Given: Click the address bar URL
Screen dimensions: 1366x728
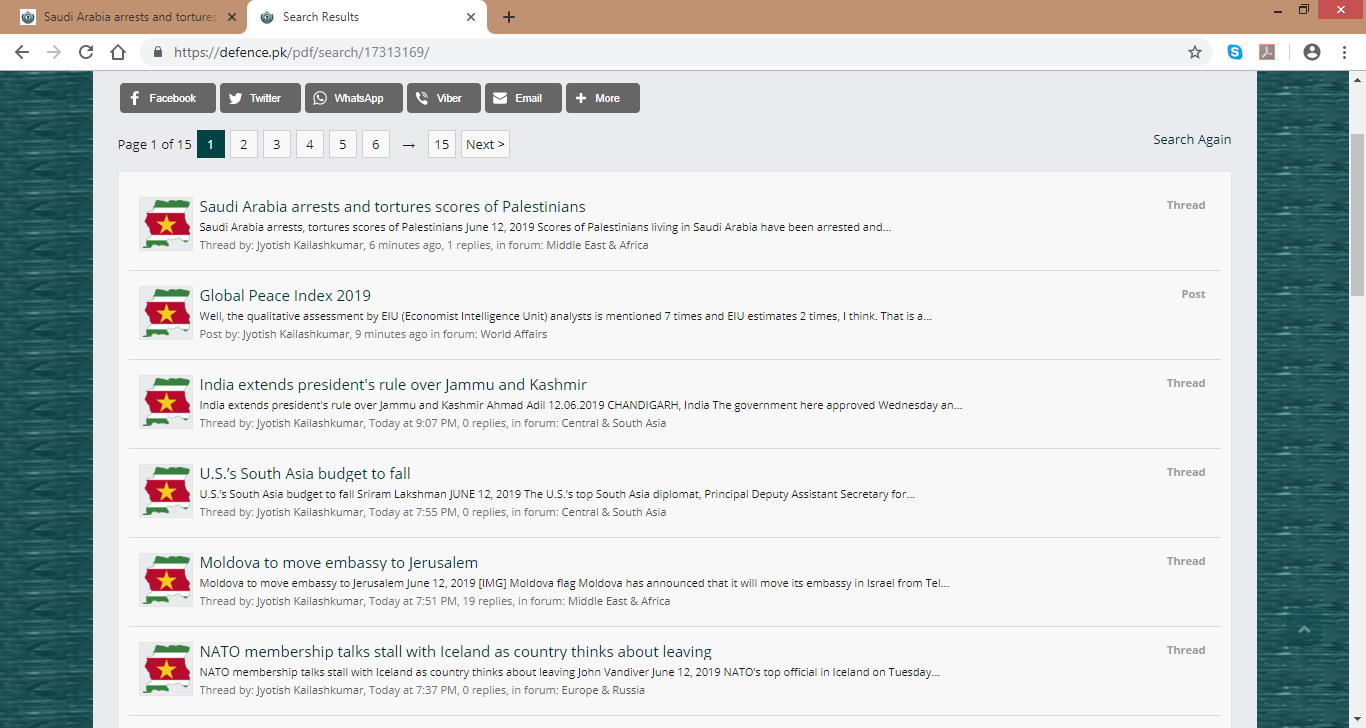Looking at the screenshot, I should [301, 52].
